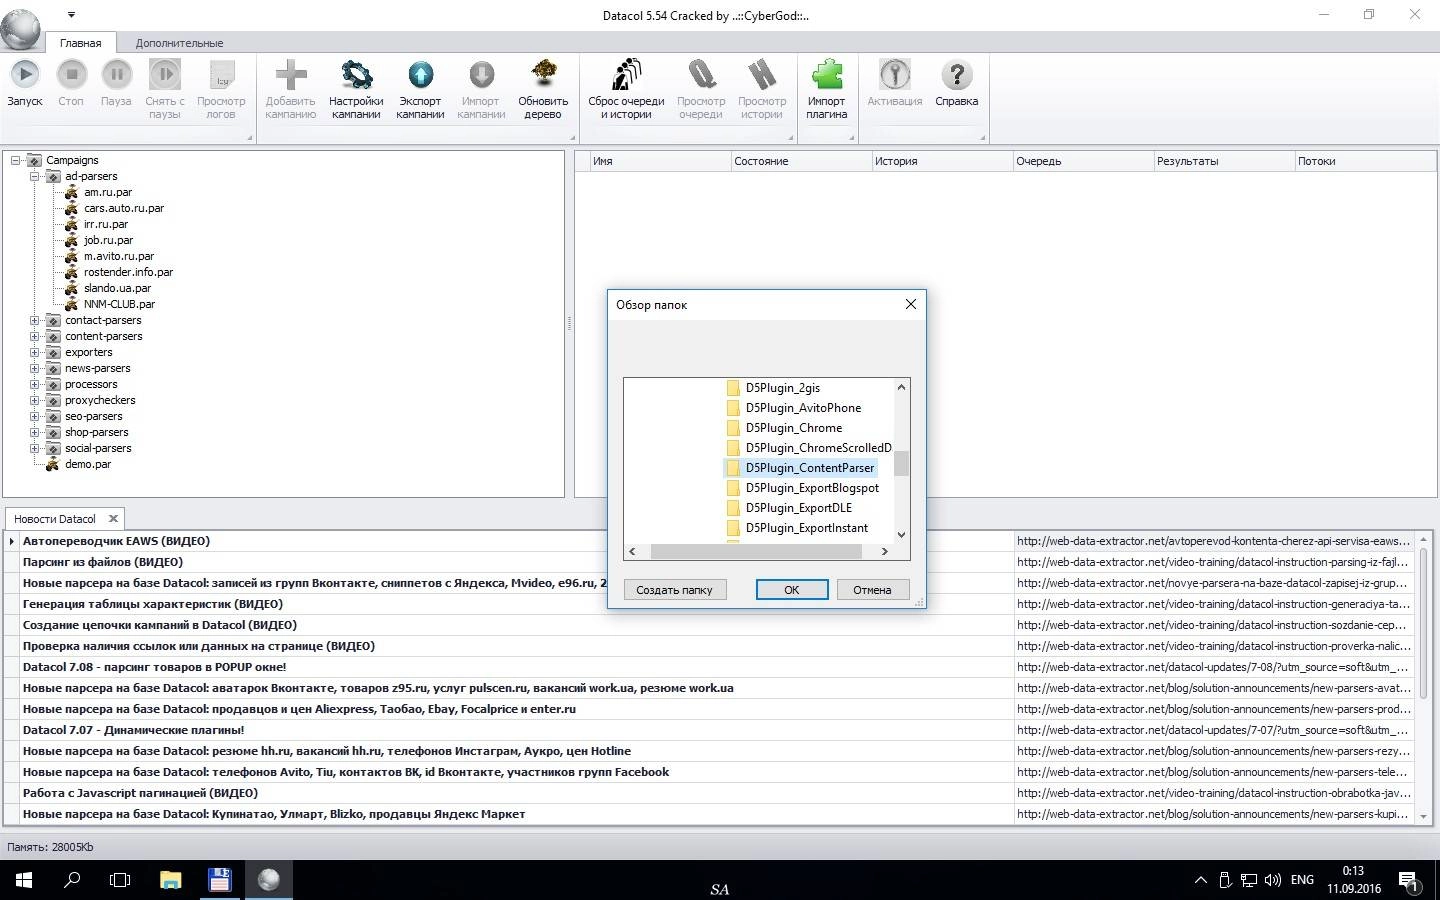The image size is (1440, 900).
Task: Click the Пауза toolbar icon
Action: pyautogui.click(x=116, y=75)
